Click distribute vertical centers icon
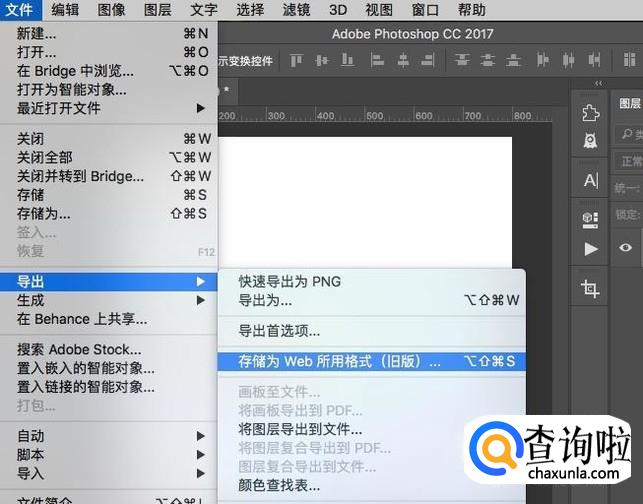 pos(487,61)
